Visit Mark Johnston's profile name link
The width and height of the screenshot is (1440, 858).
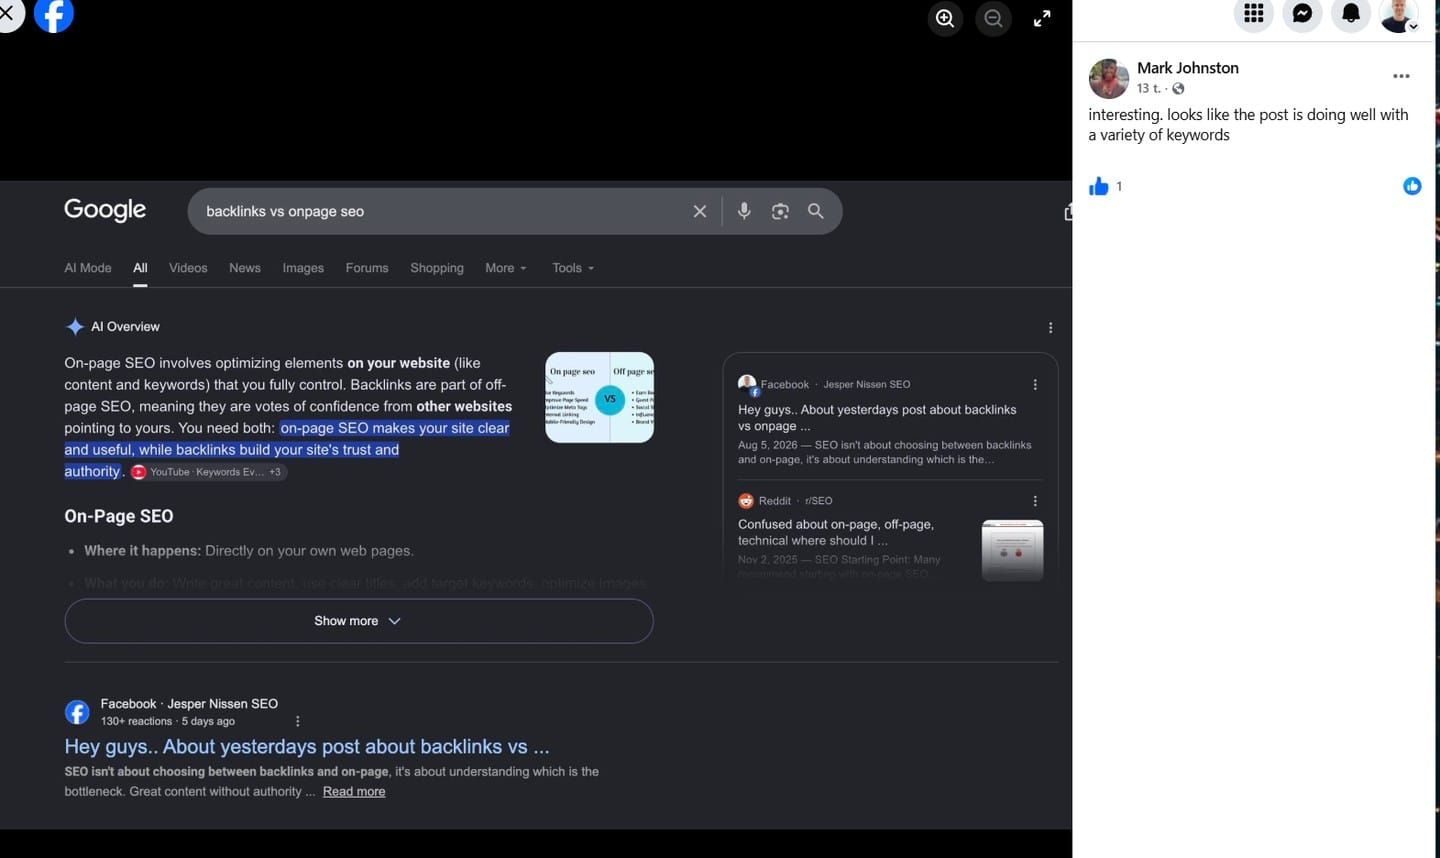pos(1187,68)
